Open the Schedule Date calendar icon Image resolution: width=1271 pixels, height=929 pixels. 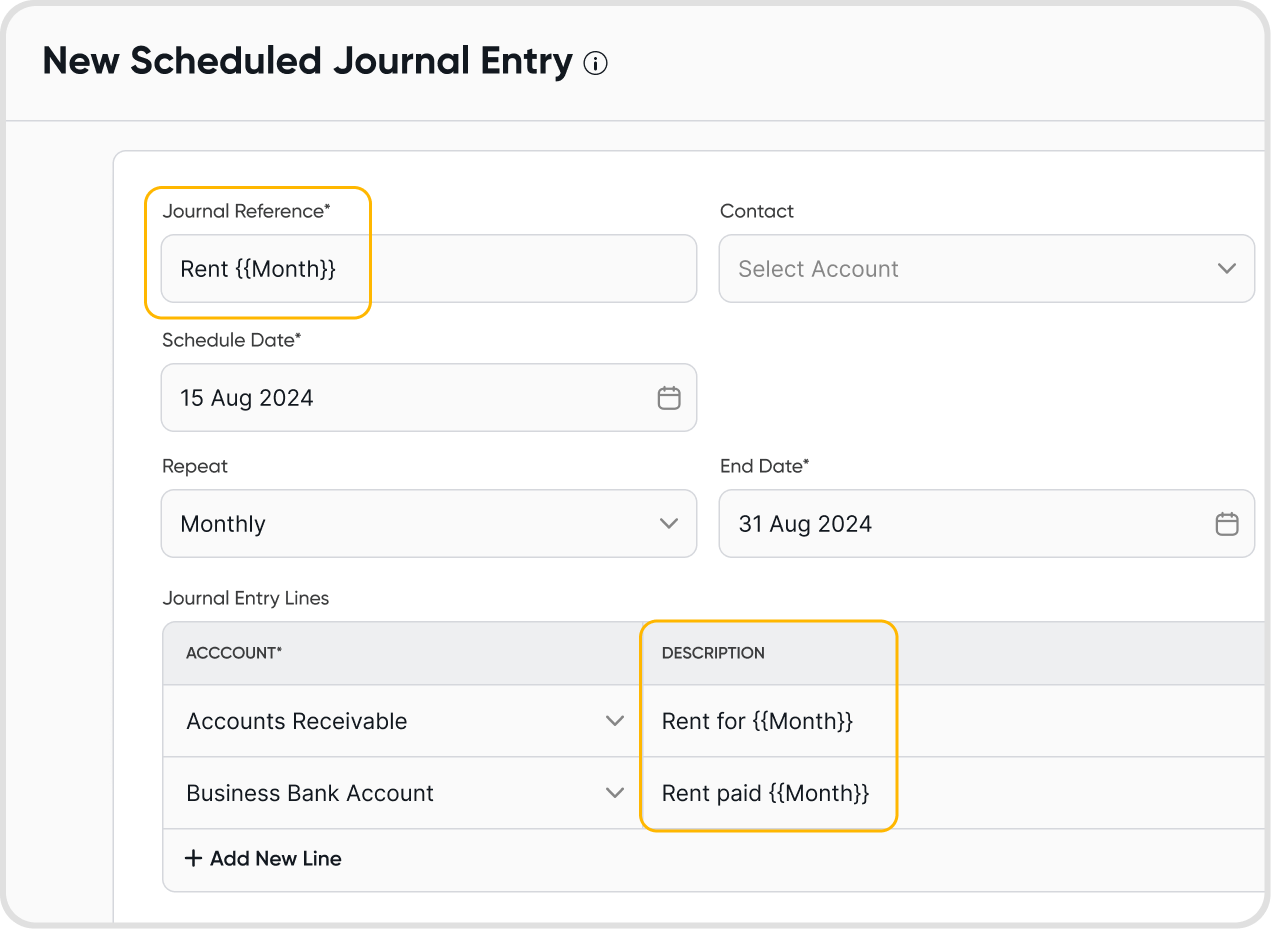point(669,398)
